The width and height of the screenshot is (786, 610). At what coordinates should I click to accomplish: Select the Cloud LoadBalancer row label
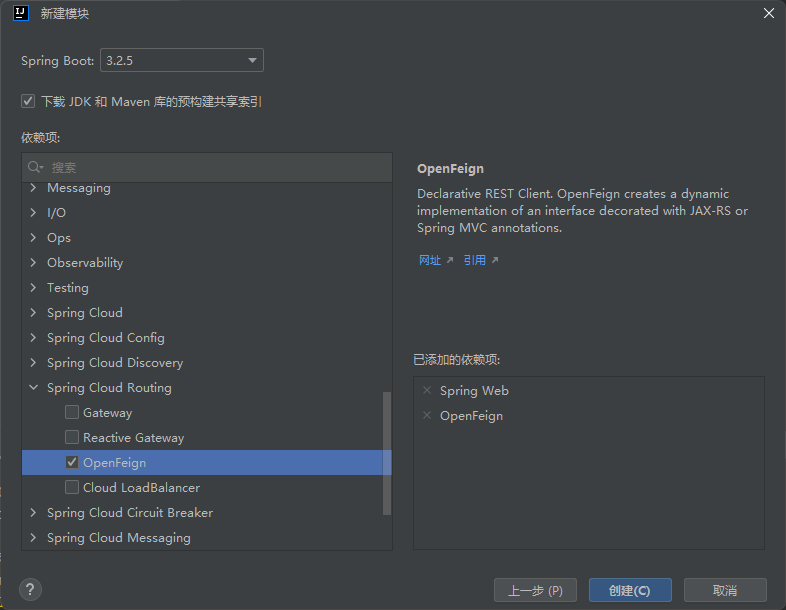141,488
